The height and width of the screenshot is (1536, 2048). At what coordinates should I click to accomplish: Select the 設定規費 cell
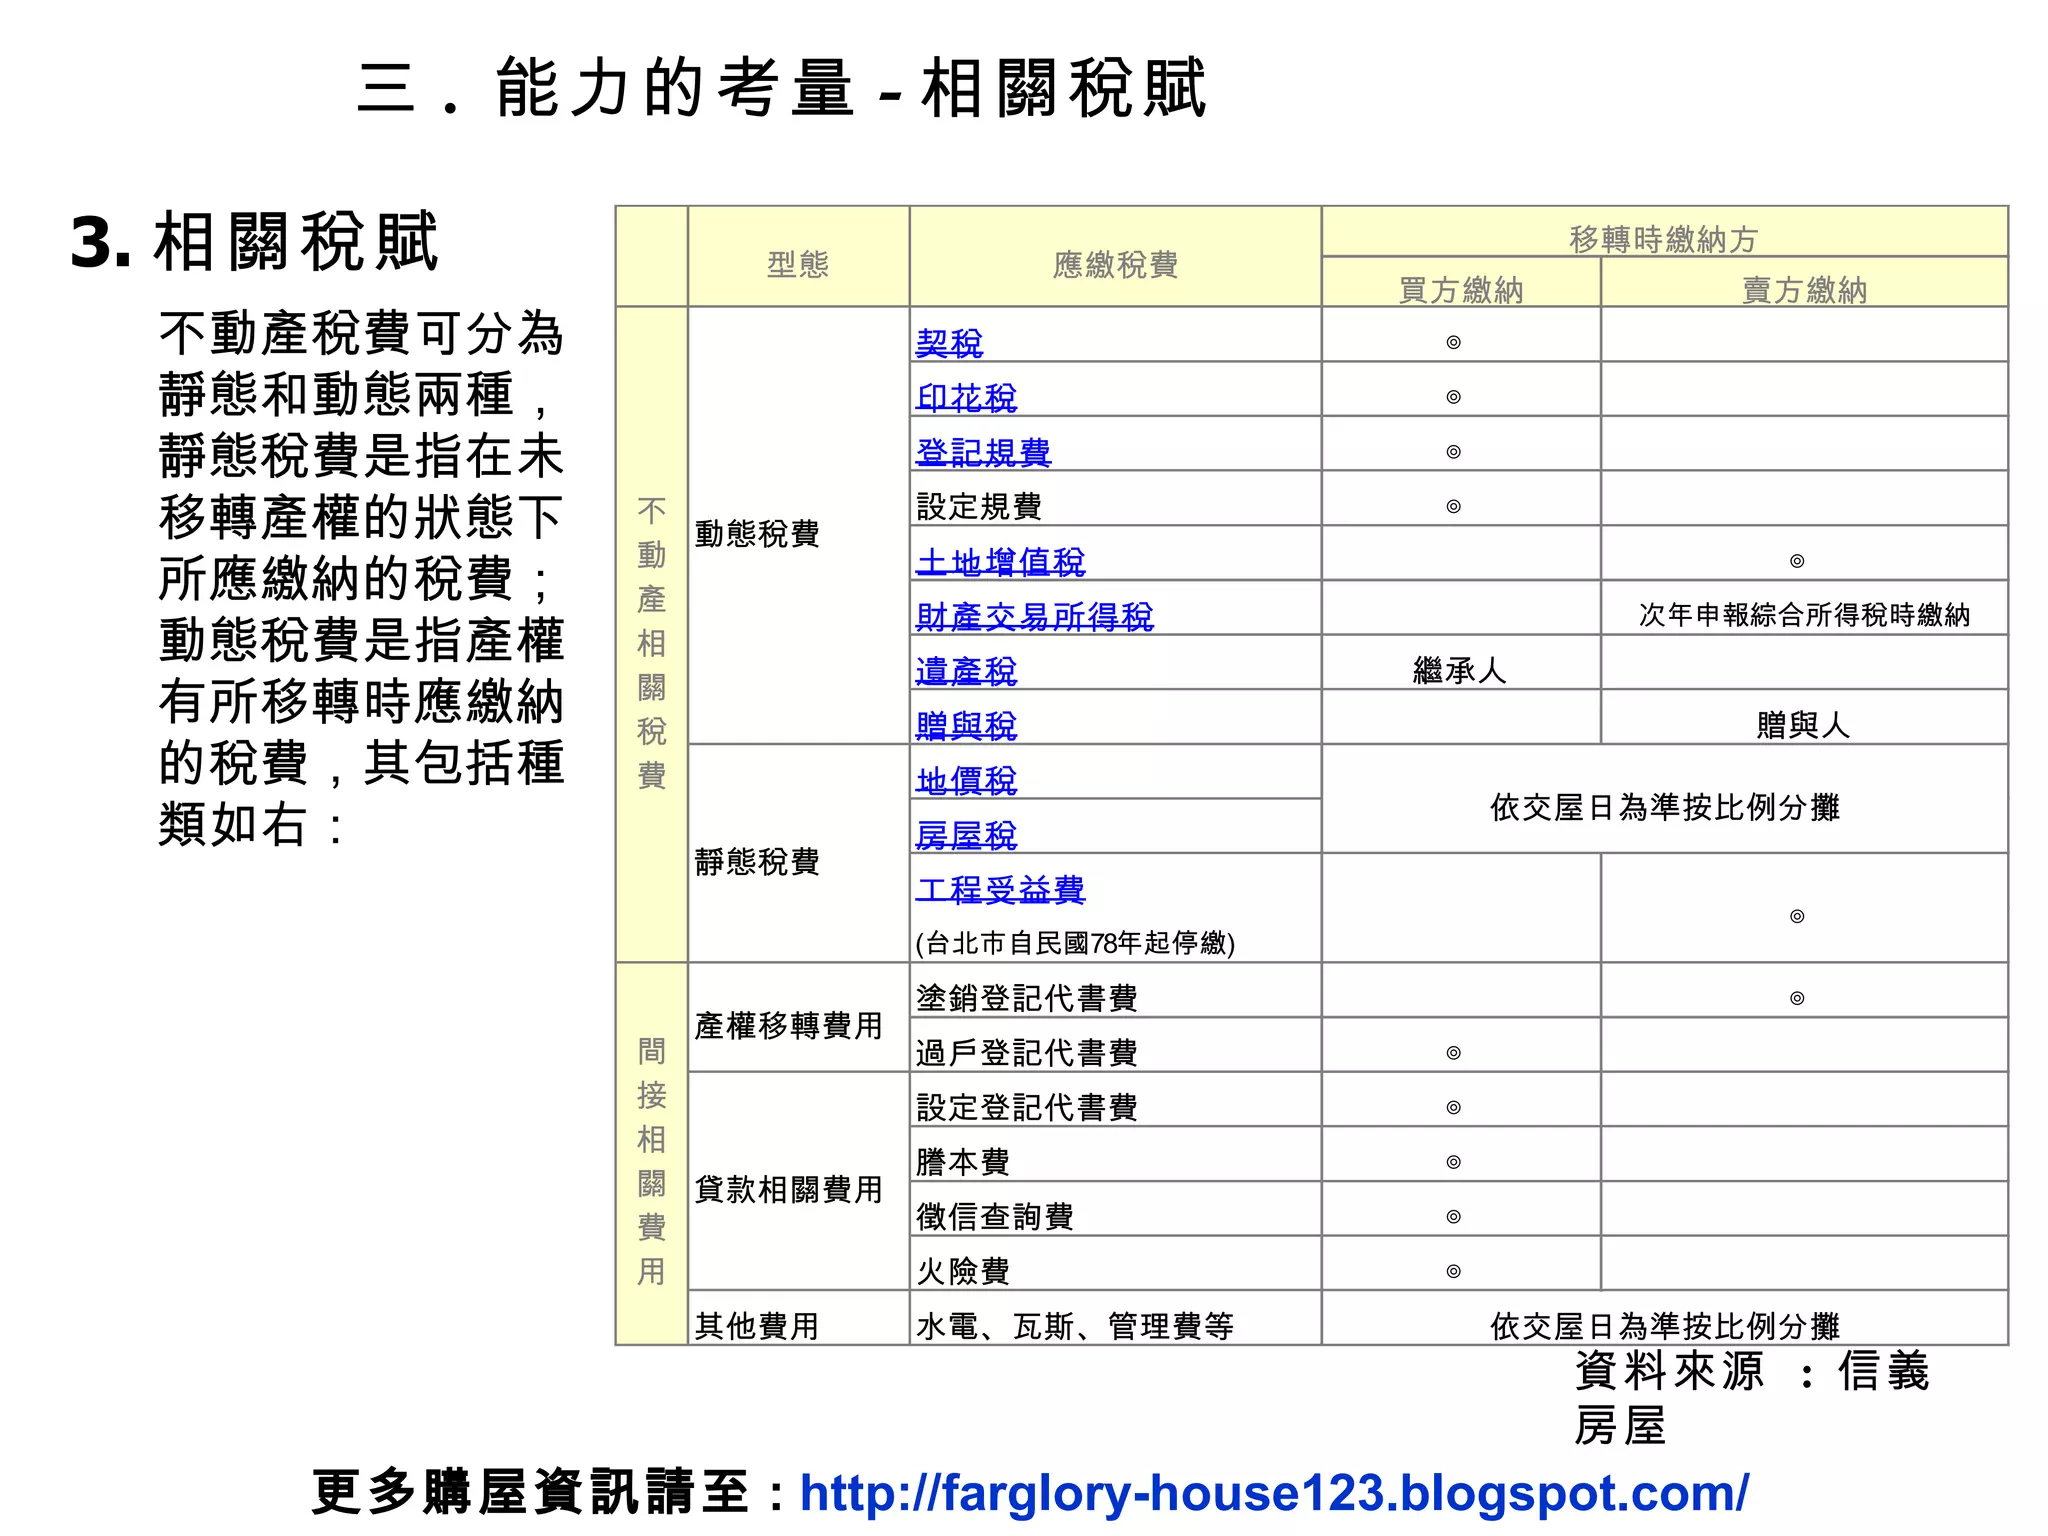tap(1115, 498)
